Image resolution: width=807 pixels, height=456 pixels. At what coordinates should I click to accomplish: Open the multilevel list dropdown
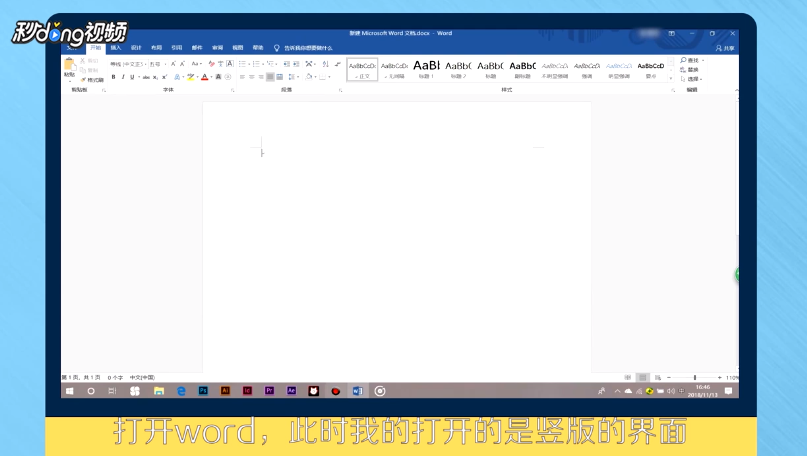[x=276, y=64]
